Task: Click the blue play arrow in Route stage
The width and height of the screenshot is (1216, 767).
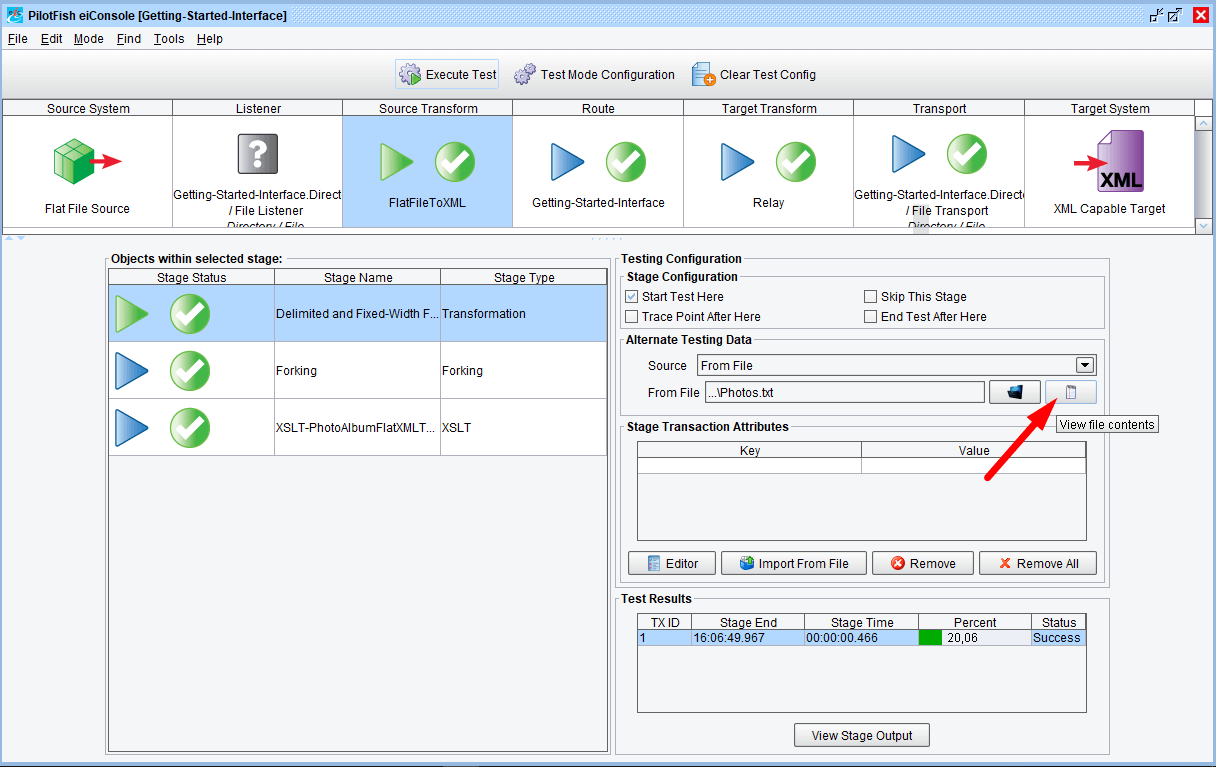Action: [x=568, y=162]
